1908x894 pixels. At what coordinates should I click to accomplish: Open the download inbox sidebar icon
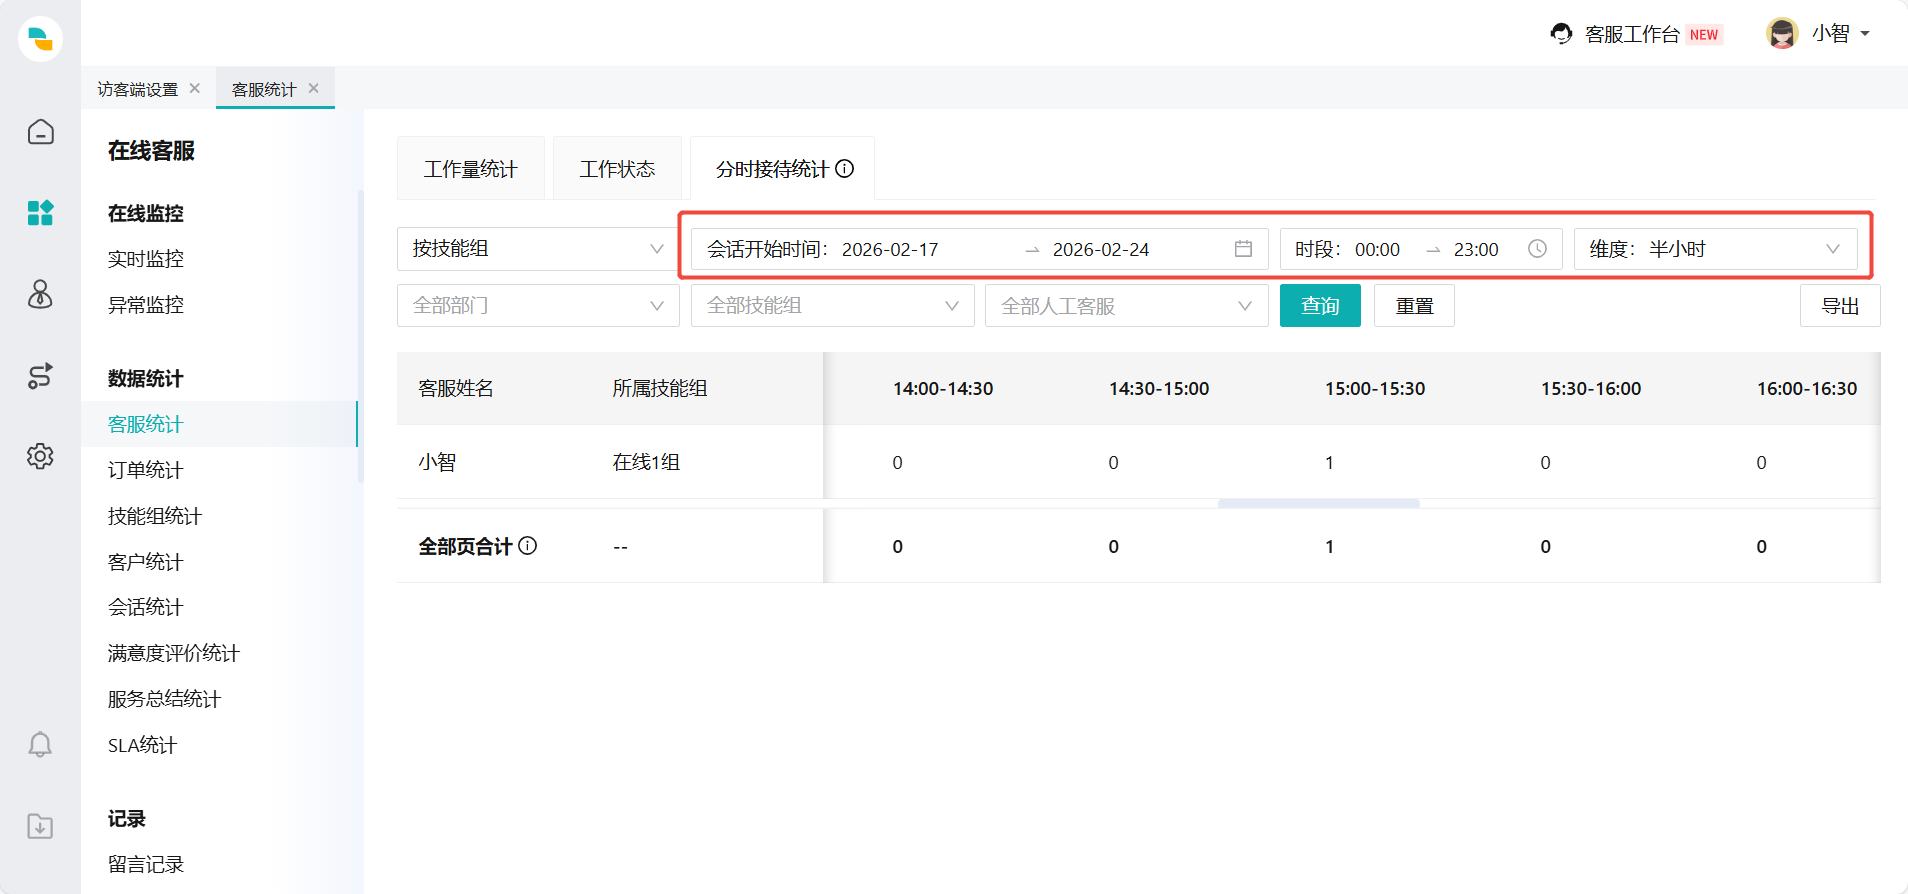(x=40, y=827)
